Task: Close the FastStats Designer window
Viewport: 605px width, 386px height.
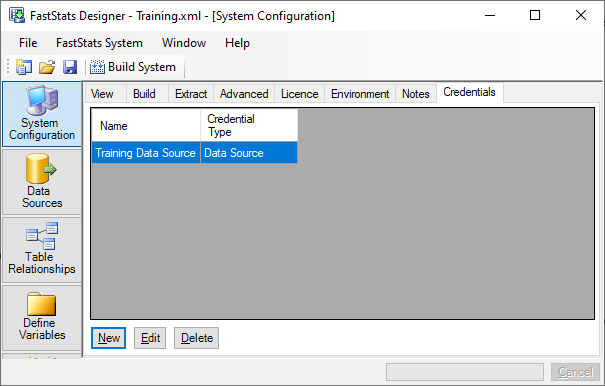Action: point(581,15)
